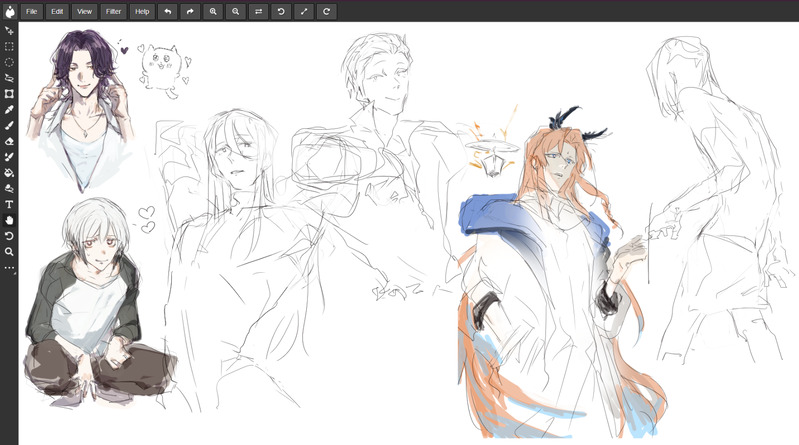This screenshot has width=799, height=445.
Task: Select the Eraser tool
Action: coord(9,141)
